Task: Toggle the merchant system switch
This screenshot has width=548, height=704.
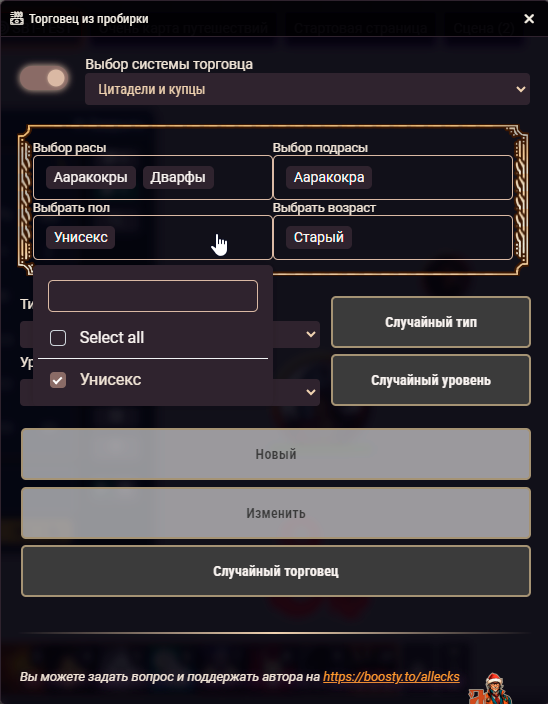Action: (x=44, y=78)
